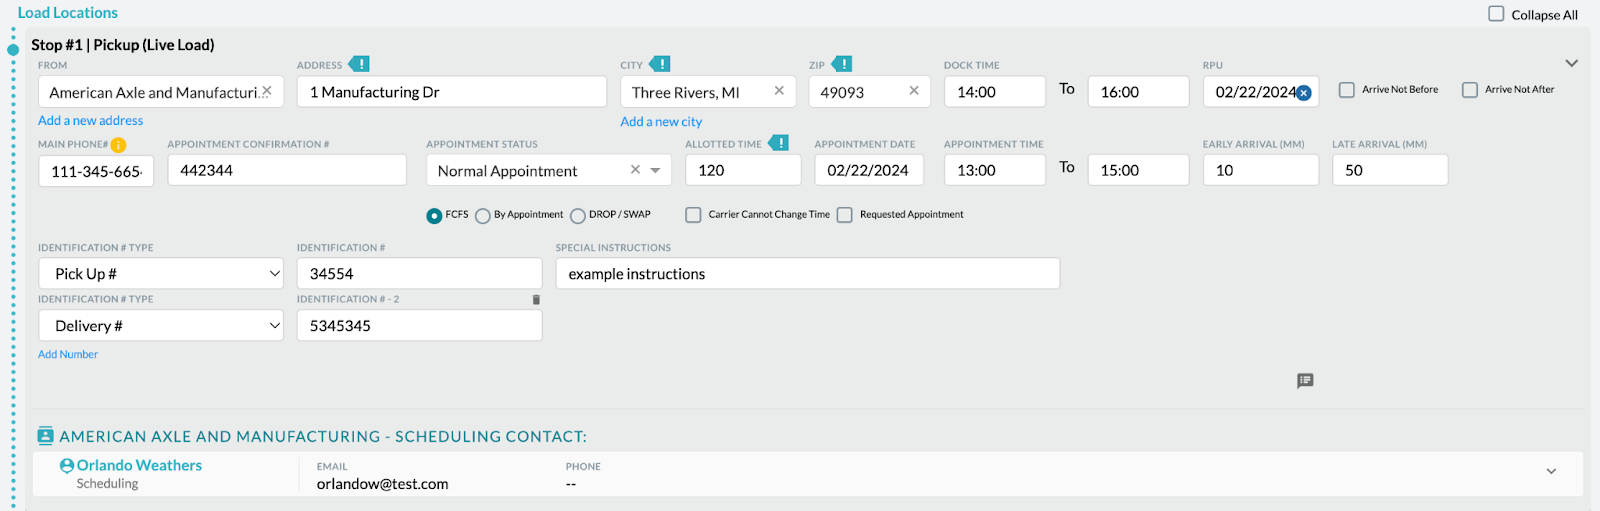The image size is (1600, 511).
Task: Click the Identification # 2 field 5345345
Action: [420, 326]
